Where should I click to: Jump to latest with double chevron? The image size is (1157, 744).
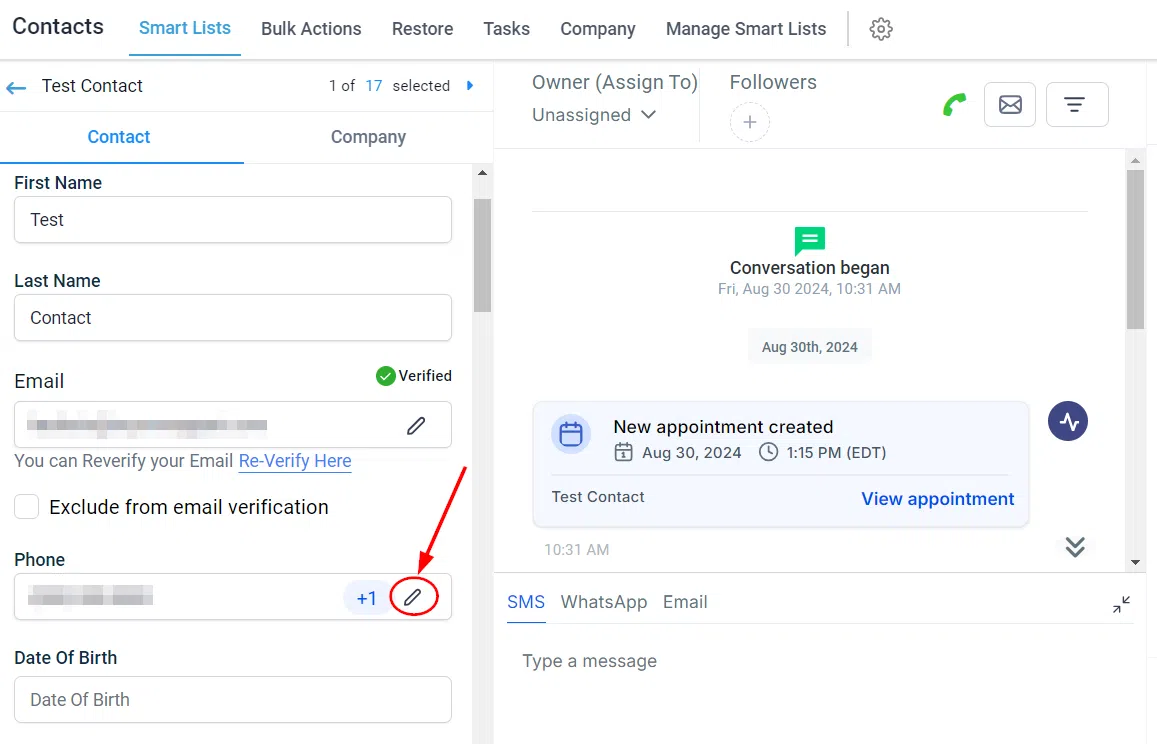point(1075,546)
